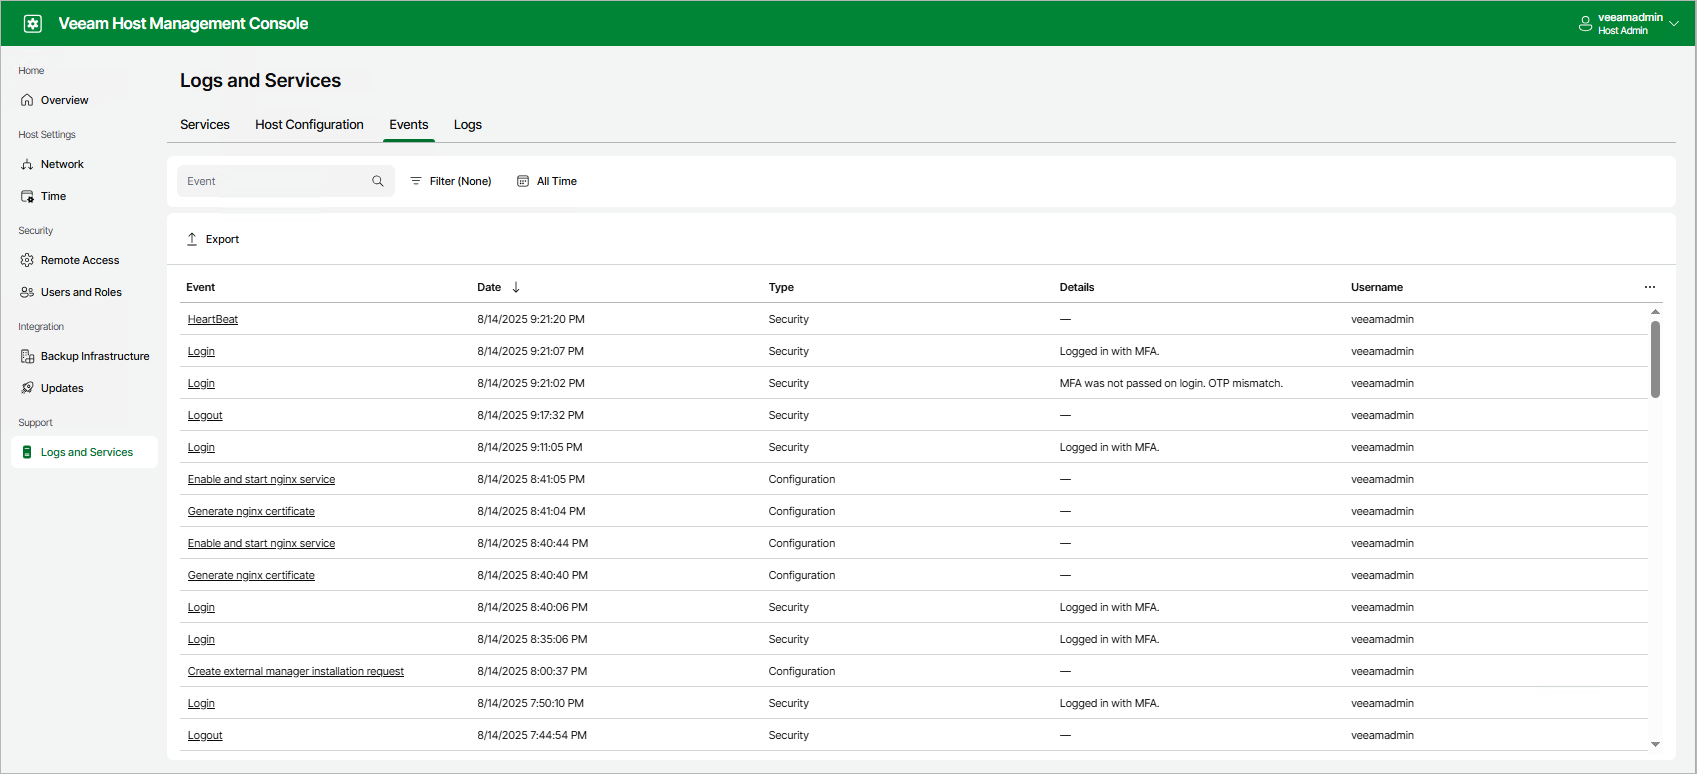Sort by the Username column header
1697x774 pixels.
pyautogui.click(x=1377, y=287)
